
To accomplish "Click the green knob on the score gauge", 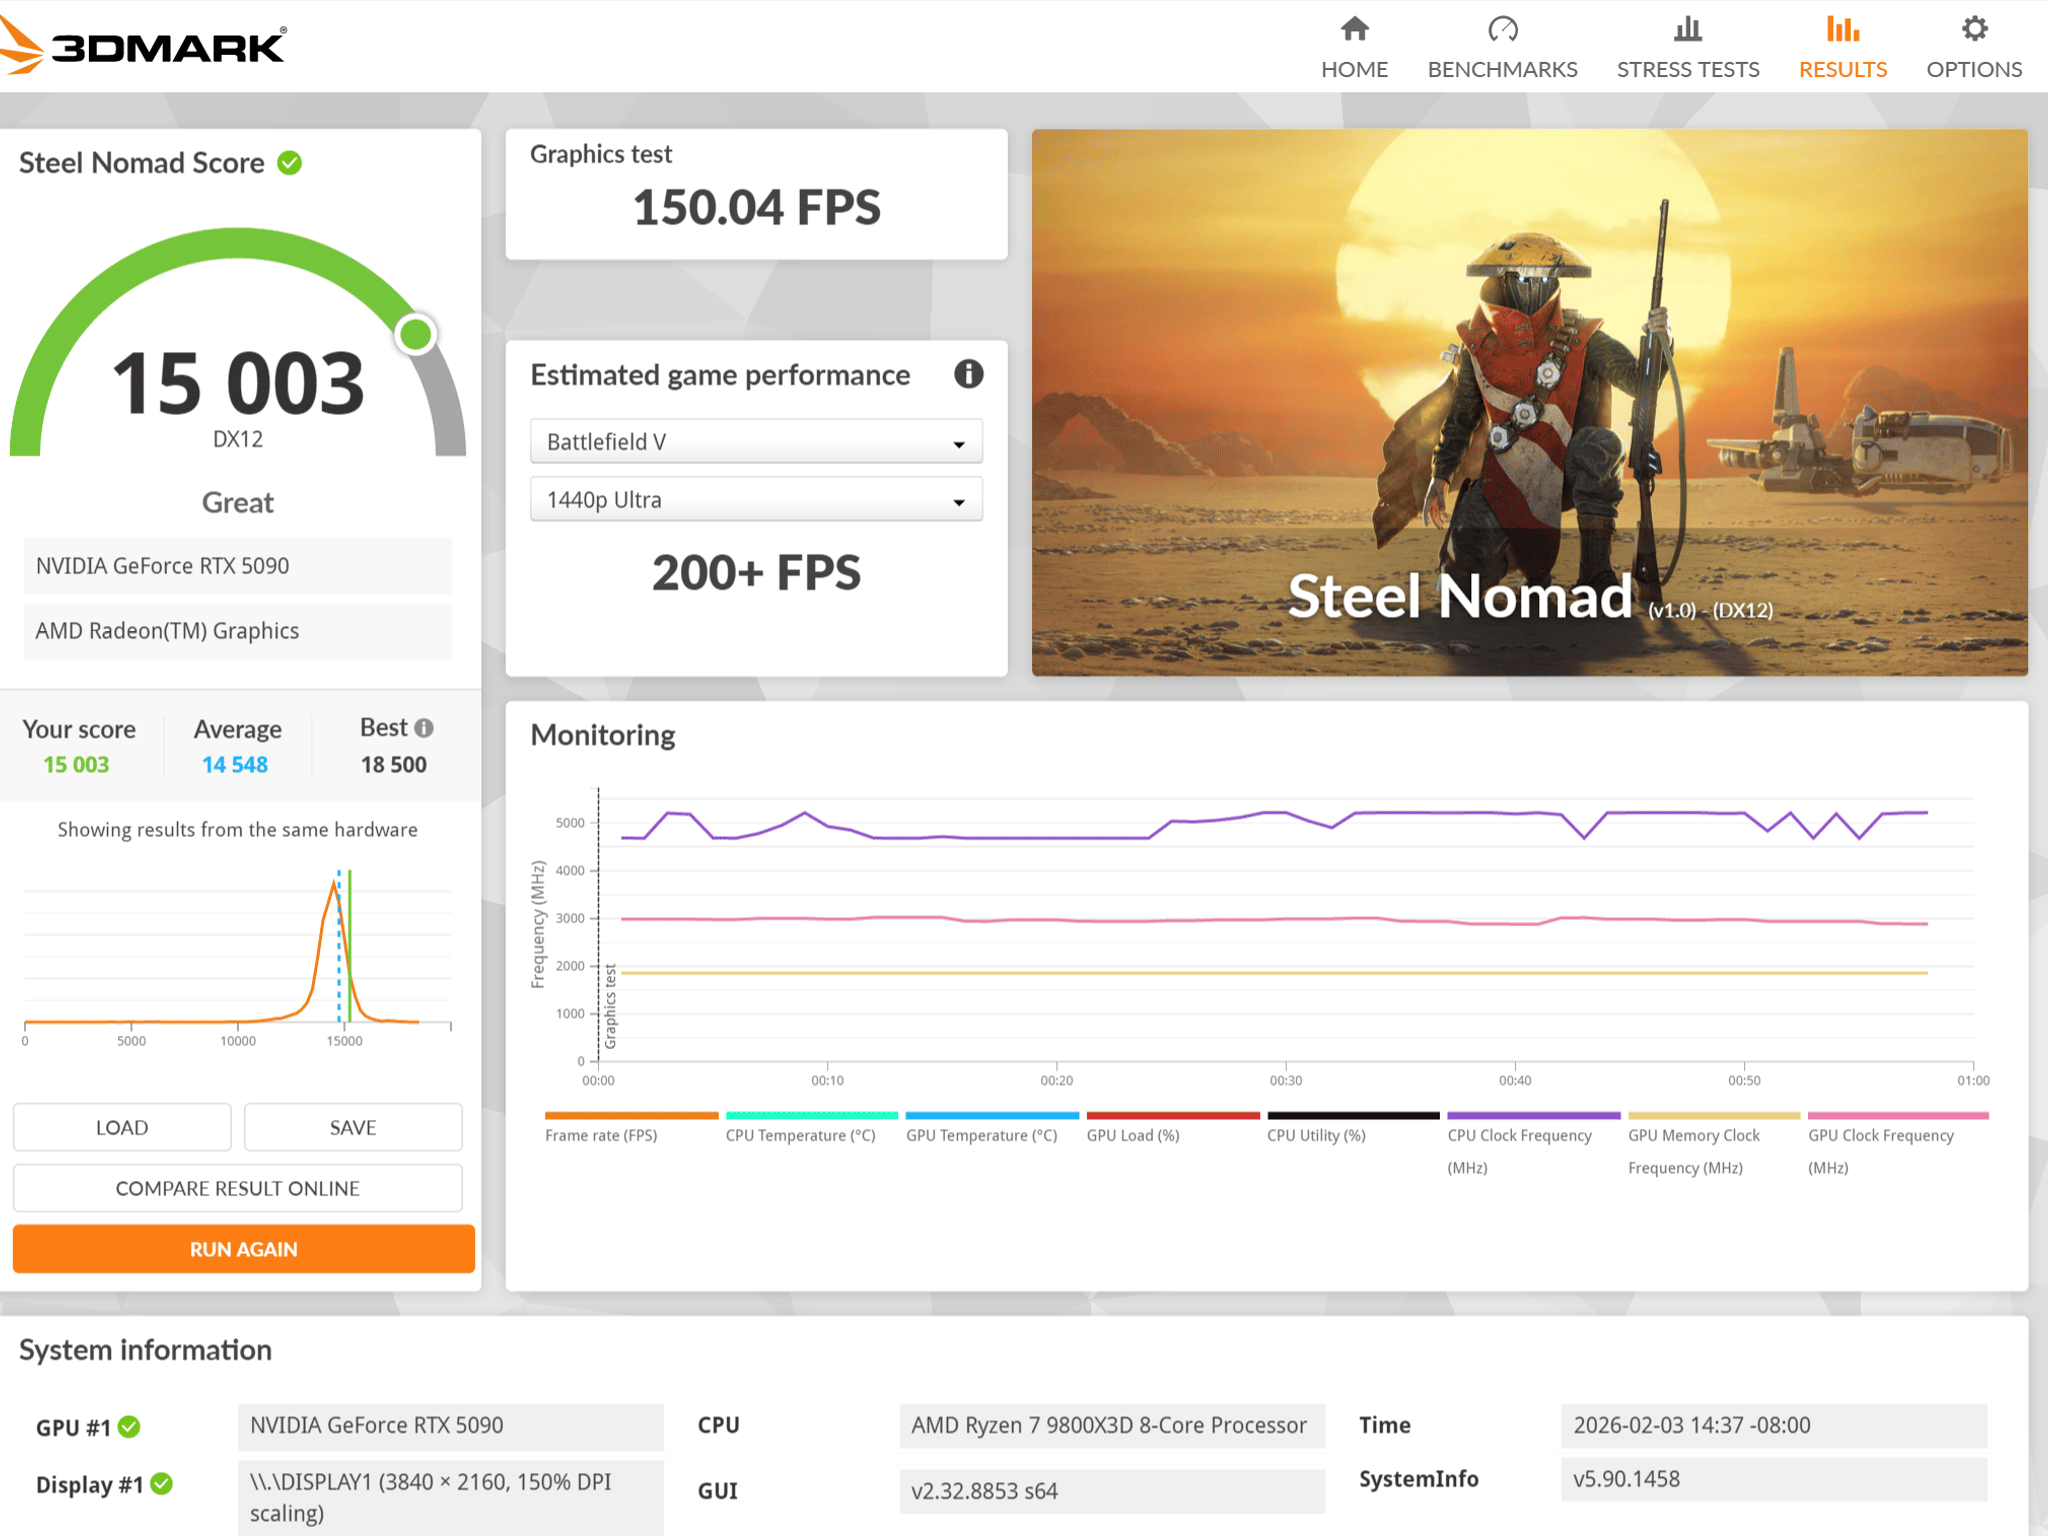I will [415, 334].
